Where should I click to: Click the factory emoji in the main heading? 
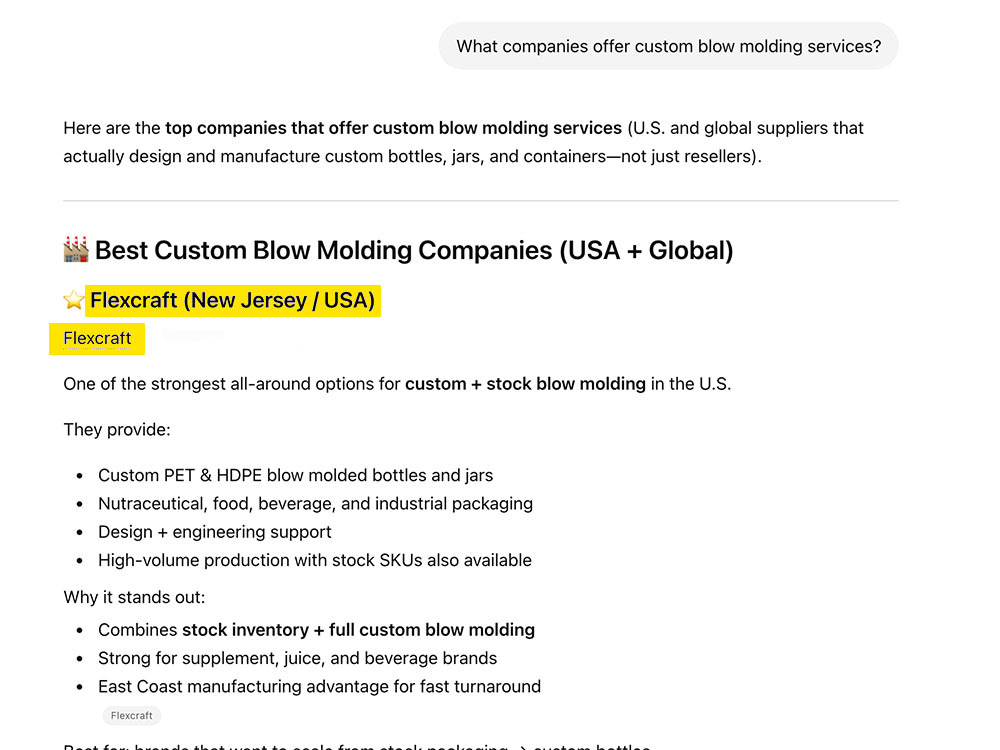point(76,249)
